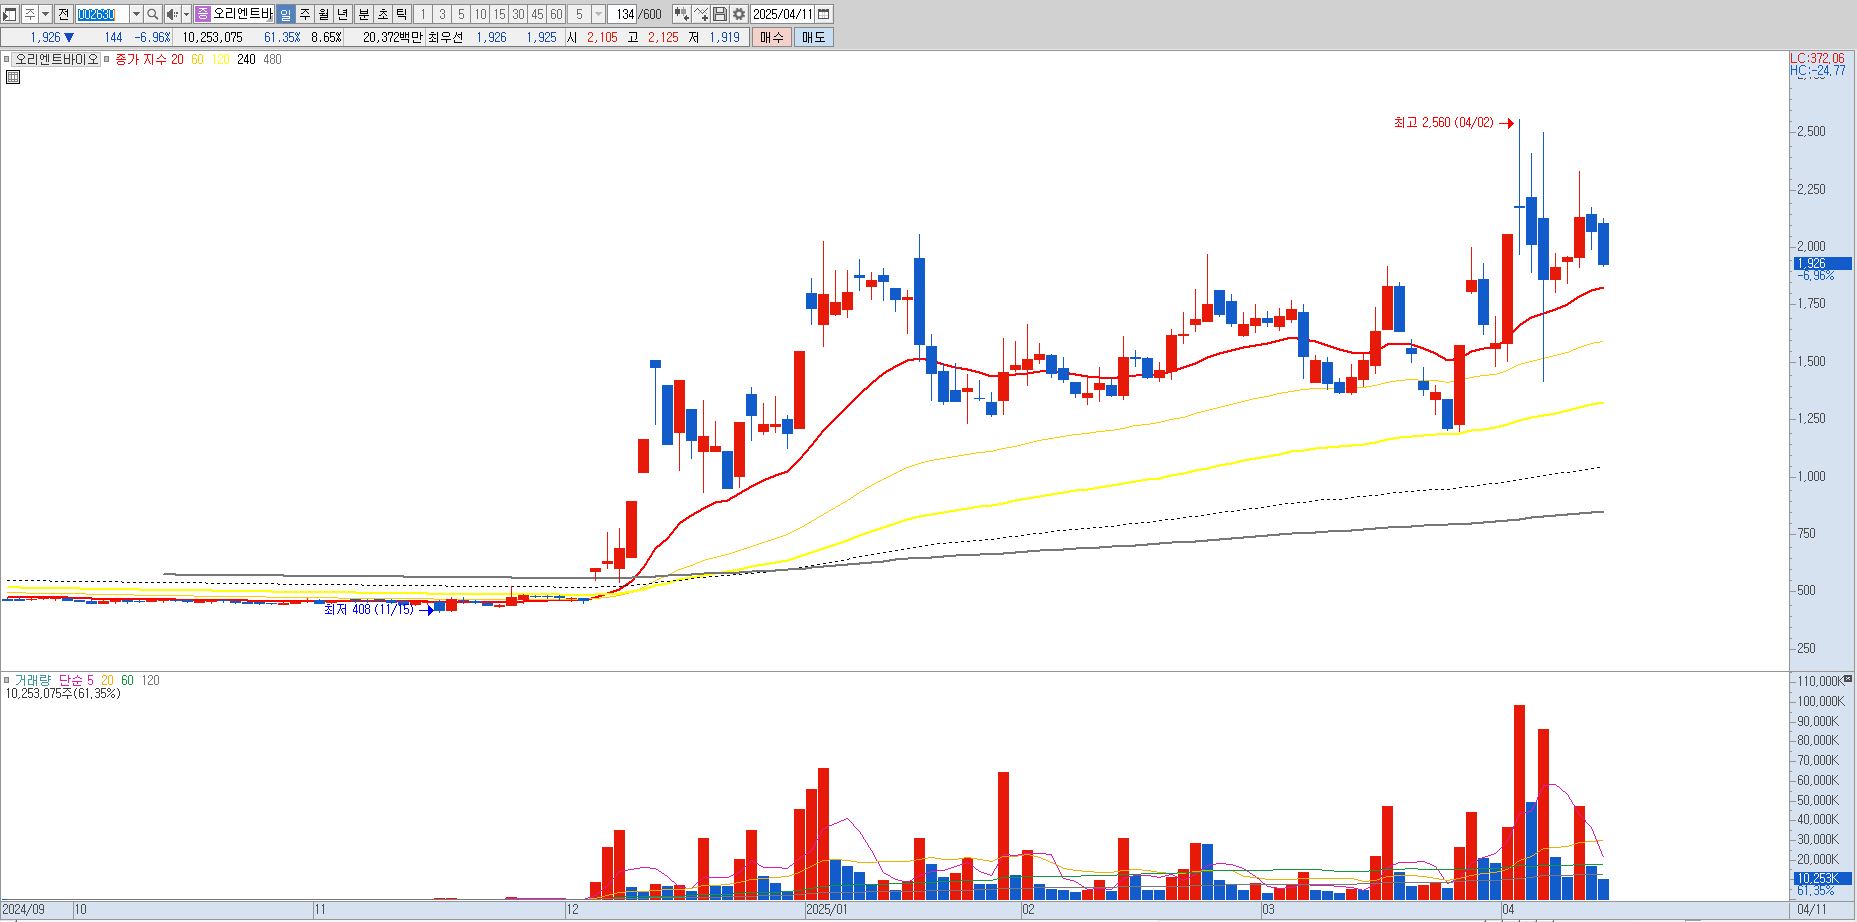The width and height of the screenshot is (1857, 922).
Task: Click the 거래량 volume indicator label
Action: (32, 680)
